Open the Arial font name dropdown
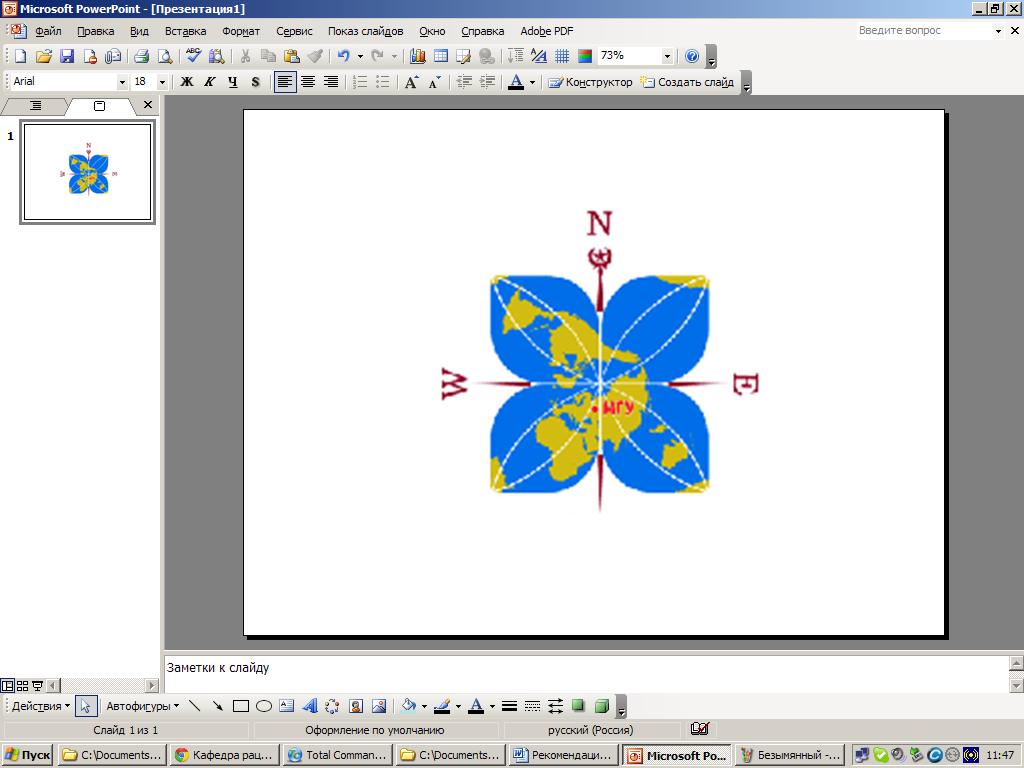 (x=122, y=82)
